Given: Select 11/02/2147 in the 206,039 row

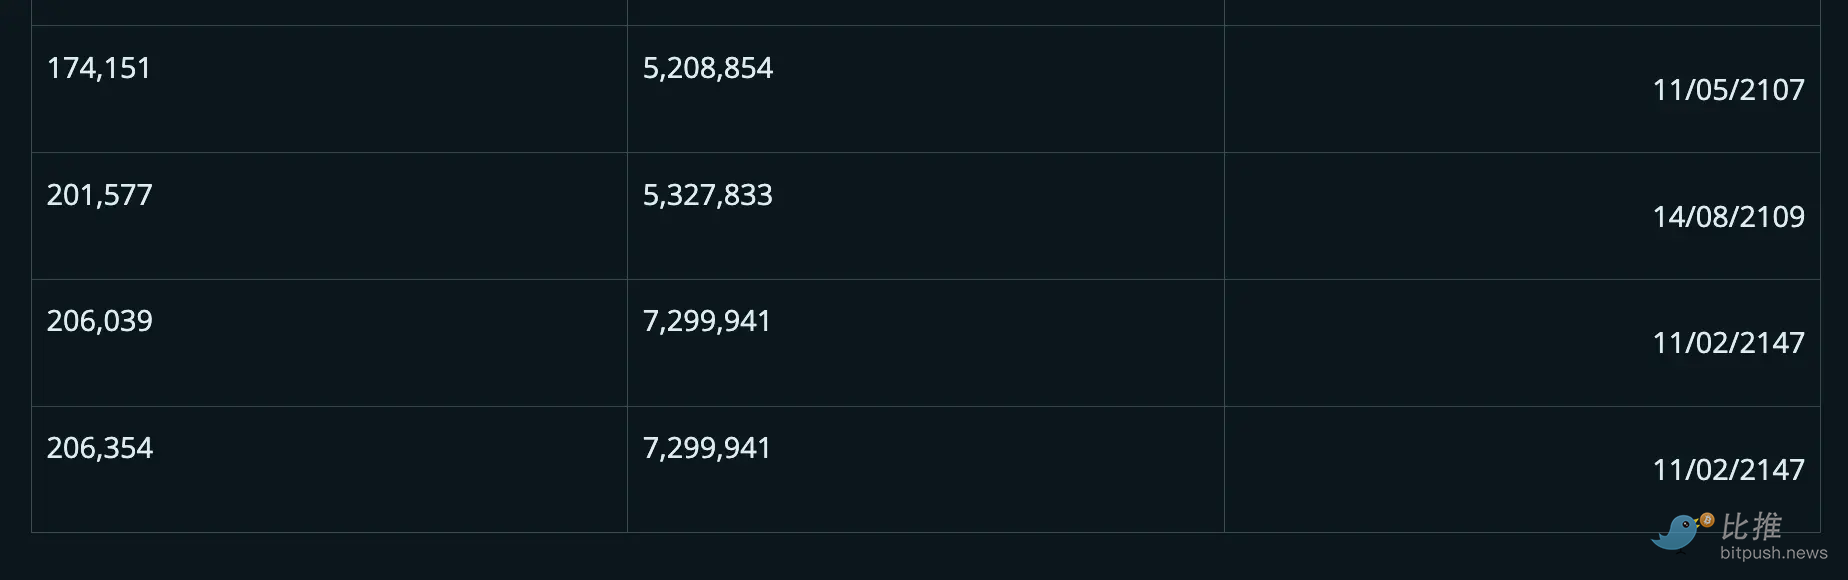Looking at the screenshot, I should 1728,343.
